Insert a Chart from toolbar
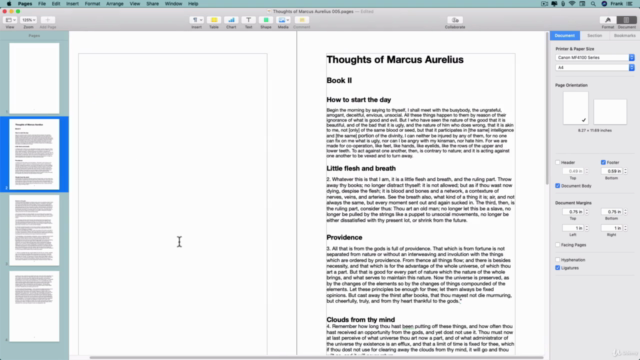The height and width of the screenshot is (360, 640). 231,20
